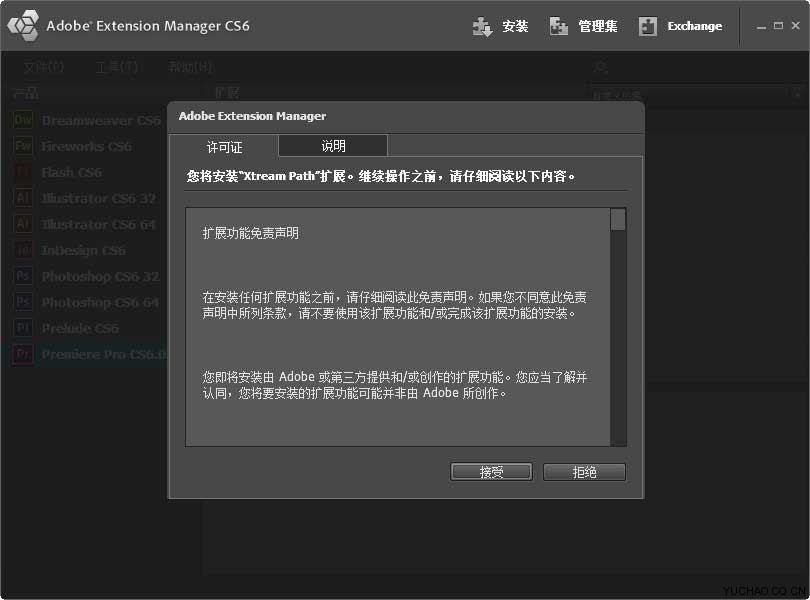Open the 安装 (Install) function via its icon
Viewport: 810px width, 600px height.
[481, 26]
